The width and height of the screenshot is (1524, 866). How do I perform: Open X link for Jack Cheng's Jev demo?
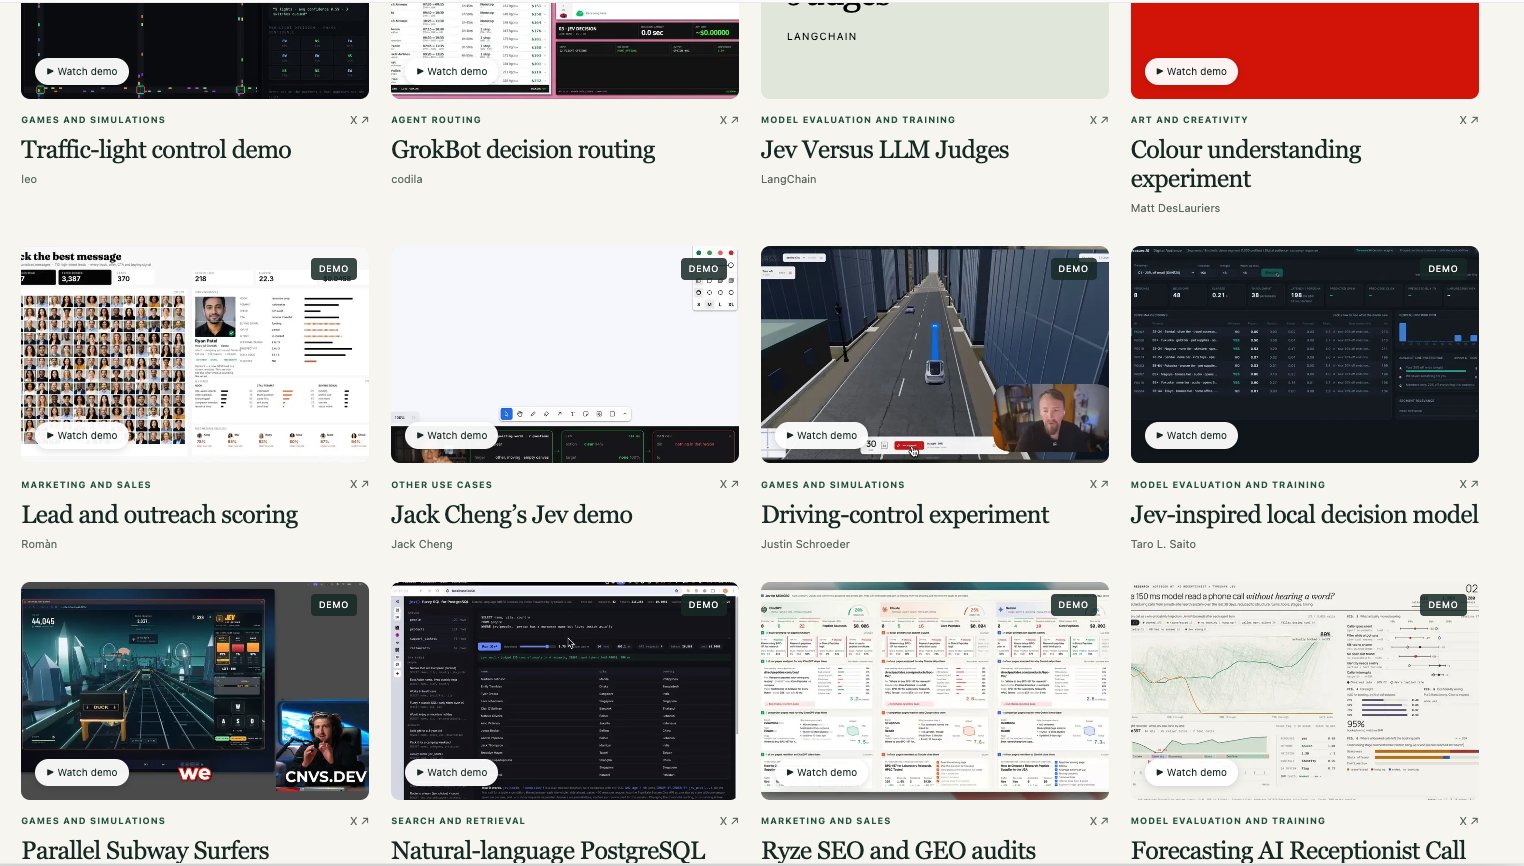click(x=729, y=484)
